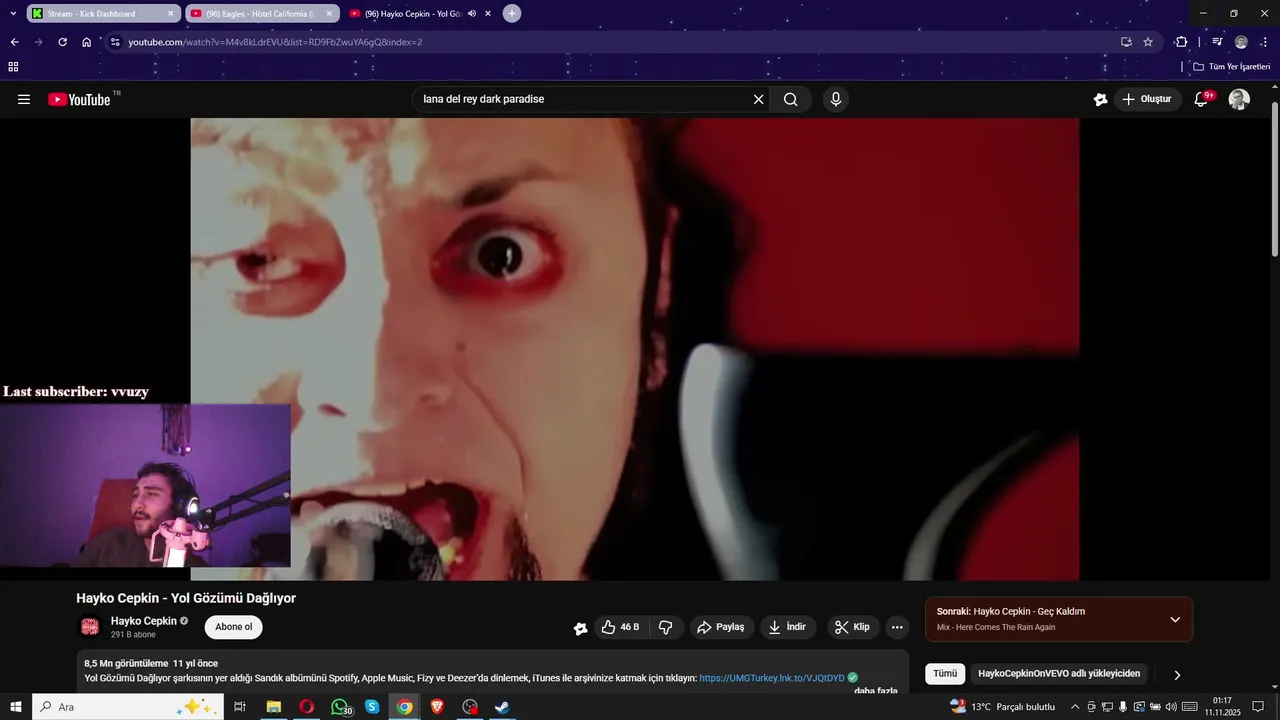Start voice search with the microphone
Viewport: 1280px width, 720px height.
[836, 99]
